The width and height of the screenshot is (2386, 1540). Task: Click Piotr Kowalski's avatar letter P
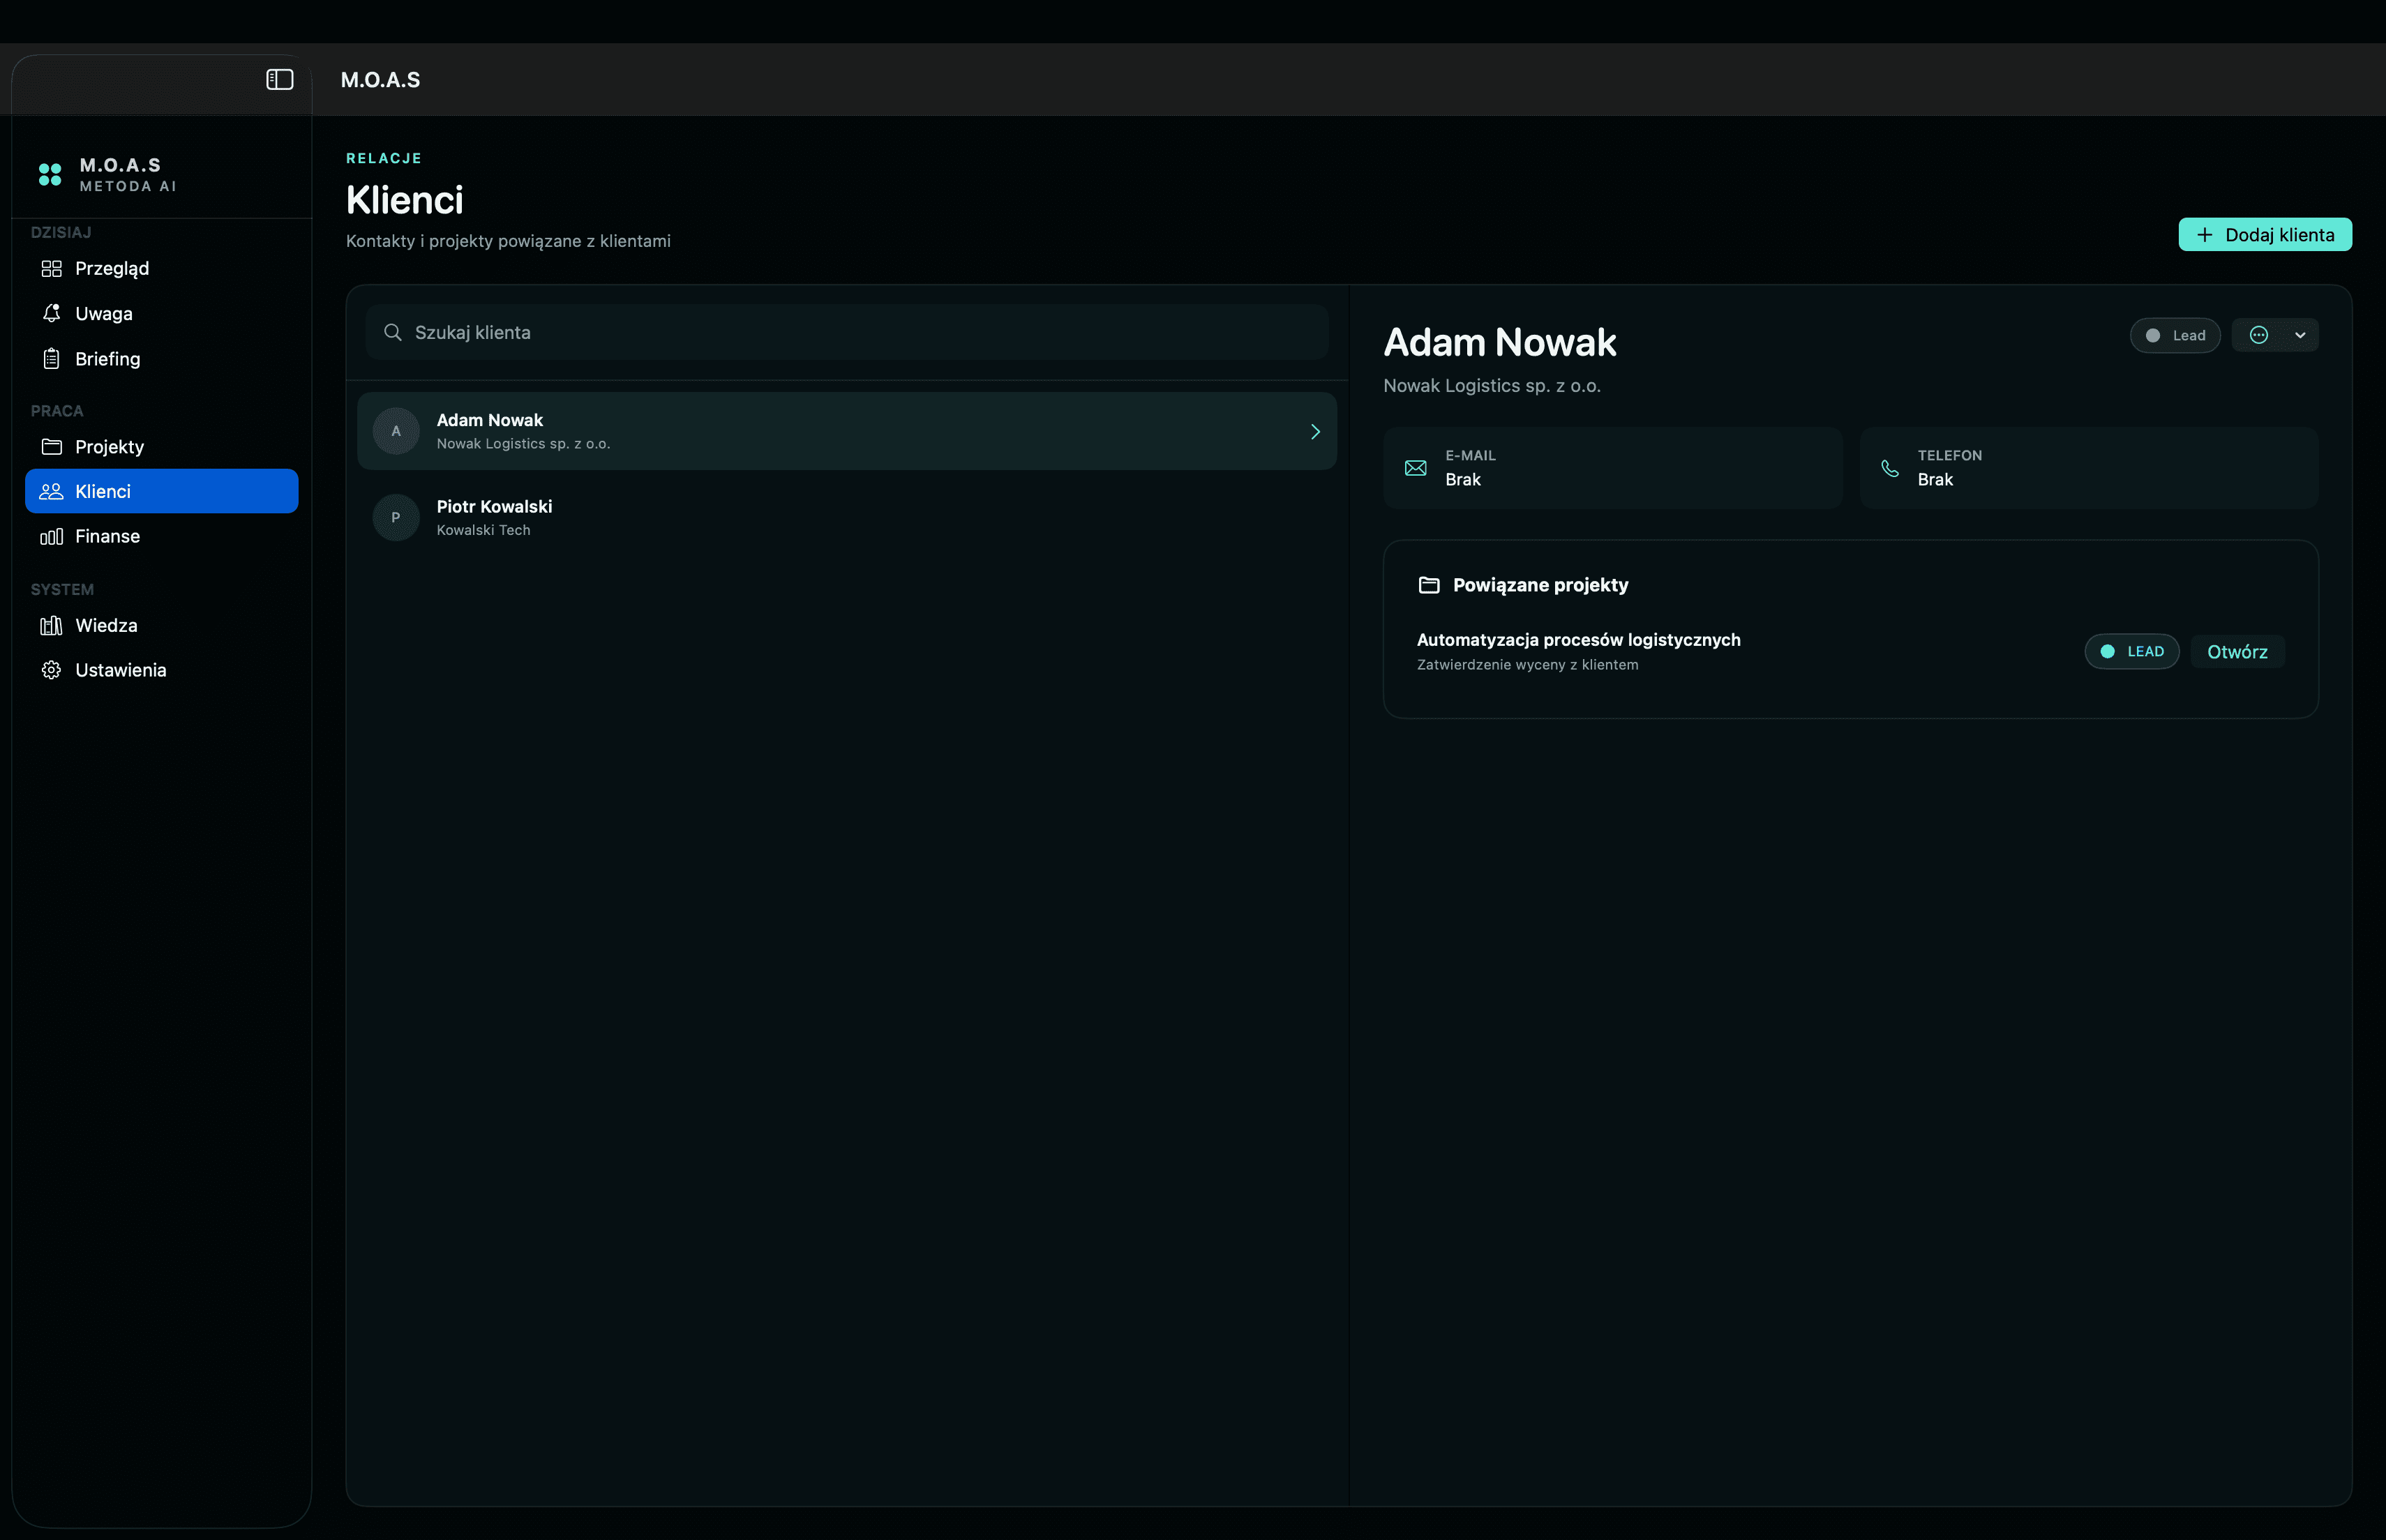click(396, 517)
